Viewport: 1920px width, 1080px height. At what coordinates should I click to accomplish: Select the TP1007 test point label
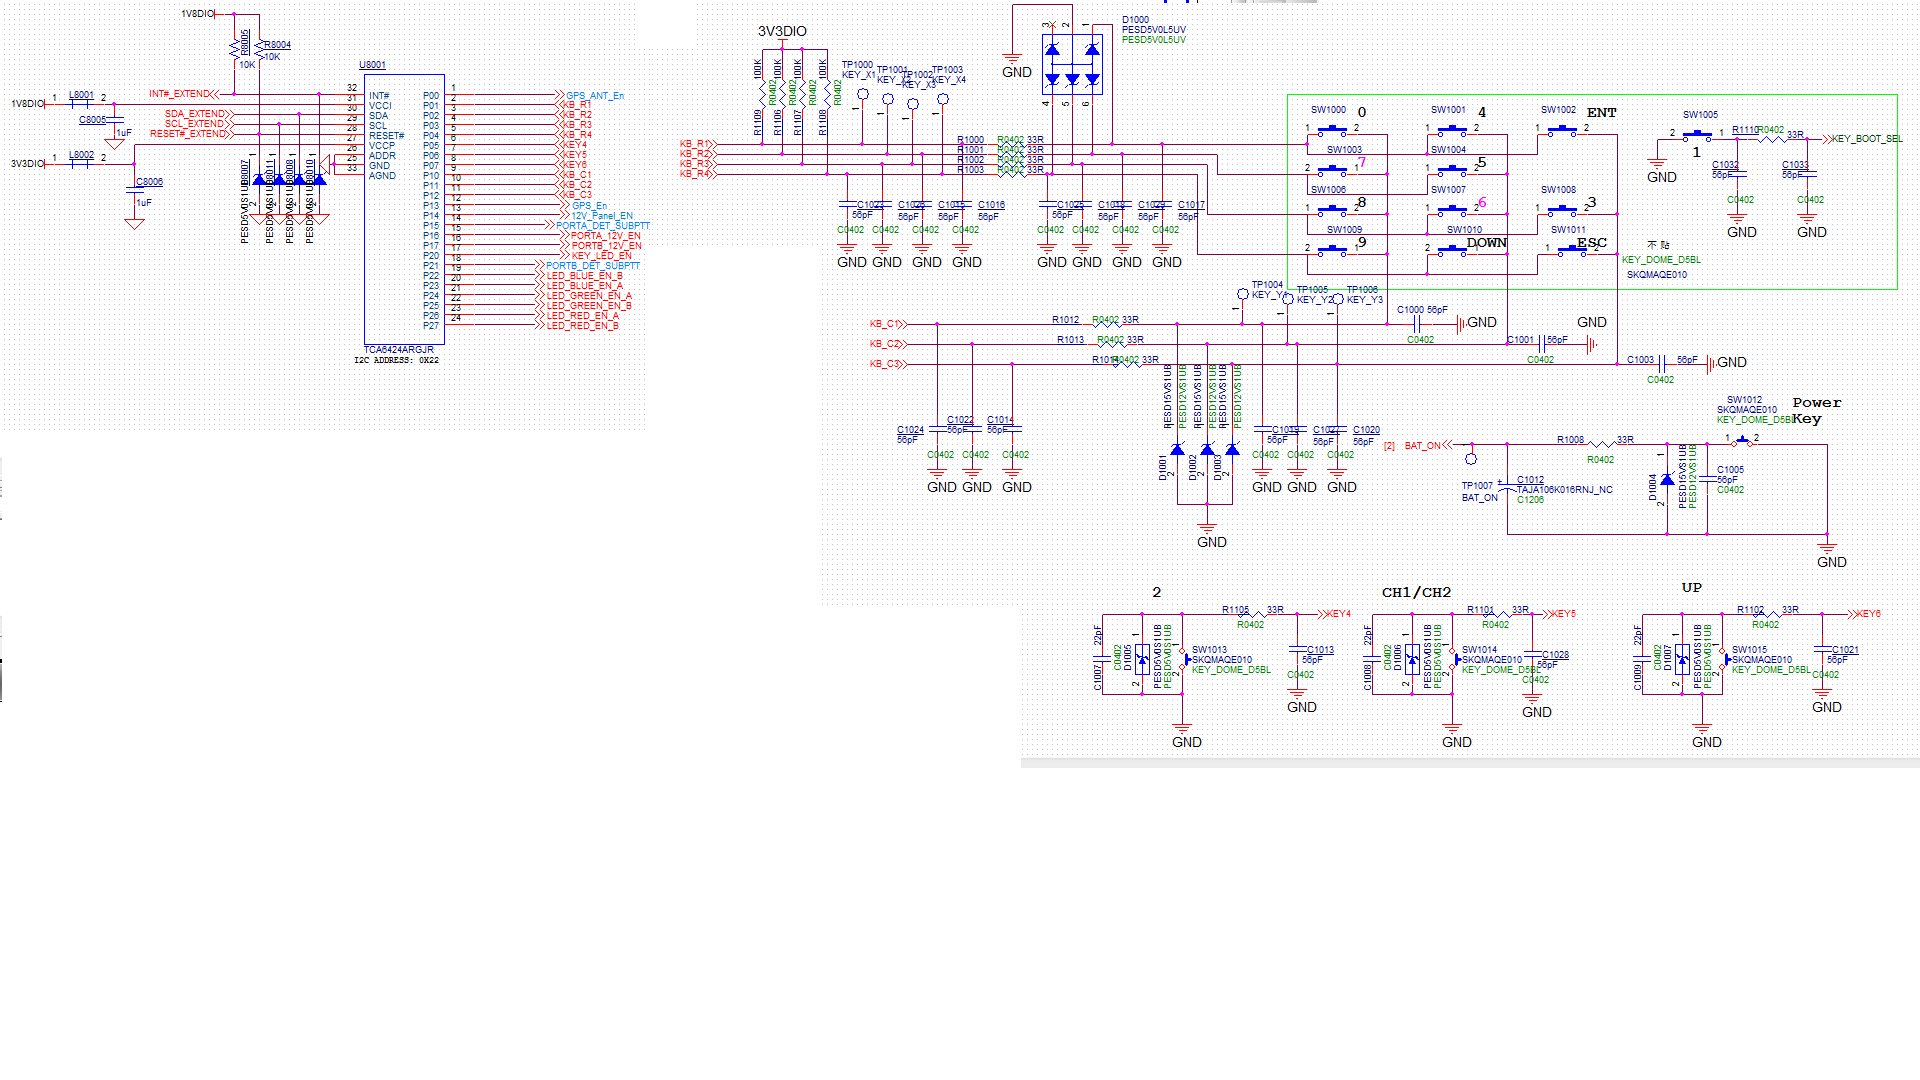click(1477, 486)
